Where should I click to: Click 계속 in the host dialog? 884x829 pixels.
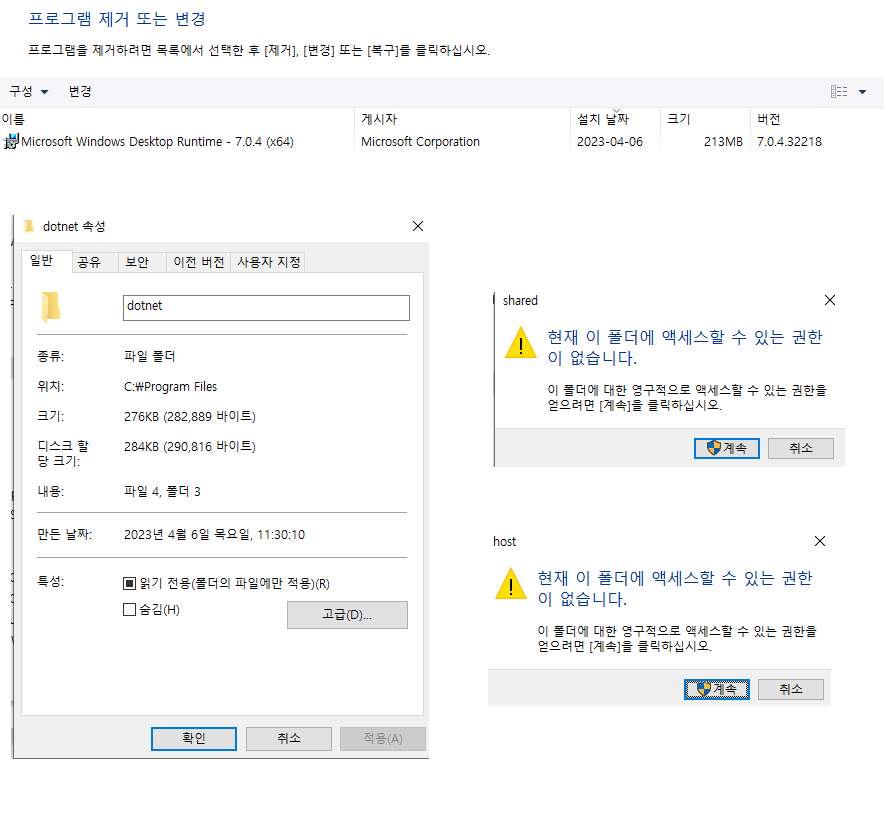(717, 689)
